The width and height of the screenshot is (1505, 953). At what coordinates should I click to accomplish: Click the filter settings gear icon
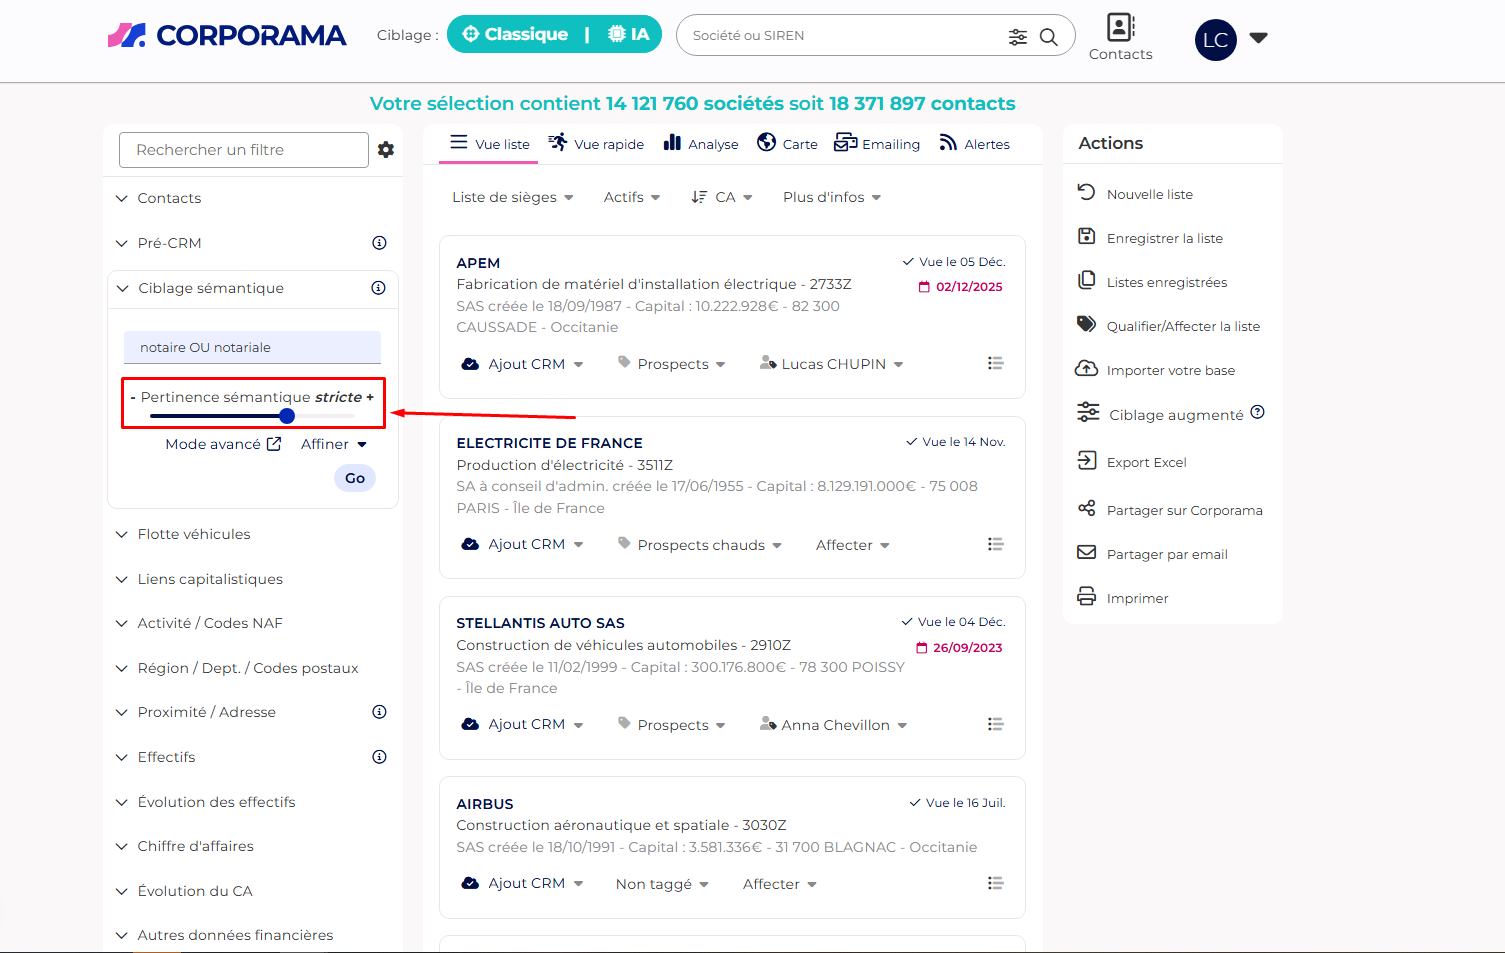[386, 150]
